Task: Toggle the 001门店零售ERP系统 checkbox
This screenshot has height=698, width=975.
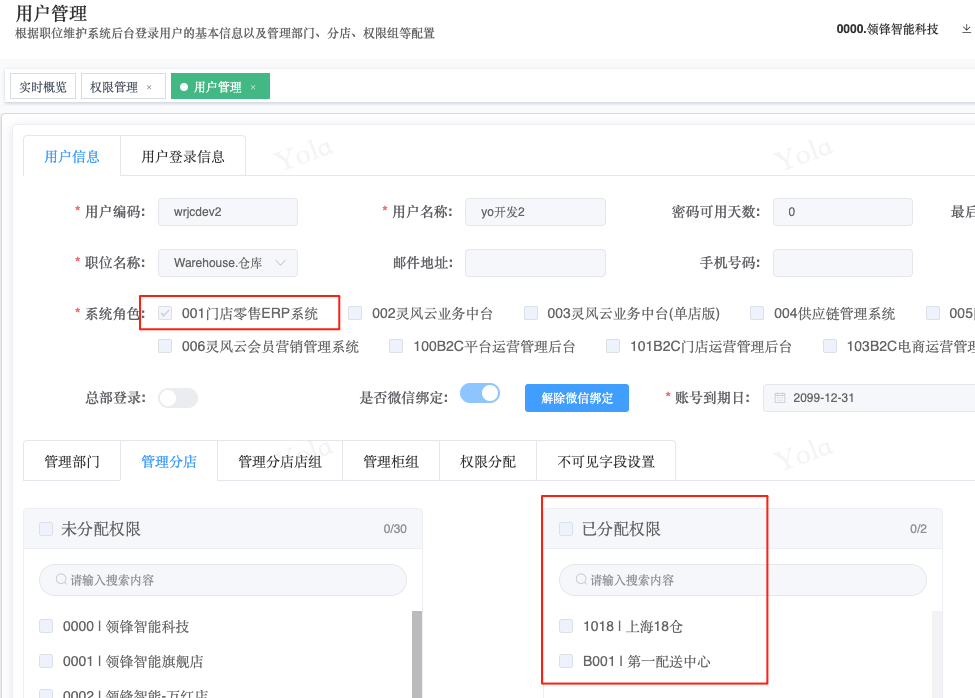Action: (165, 313)
